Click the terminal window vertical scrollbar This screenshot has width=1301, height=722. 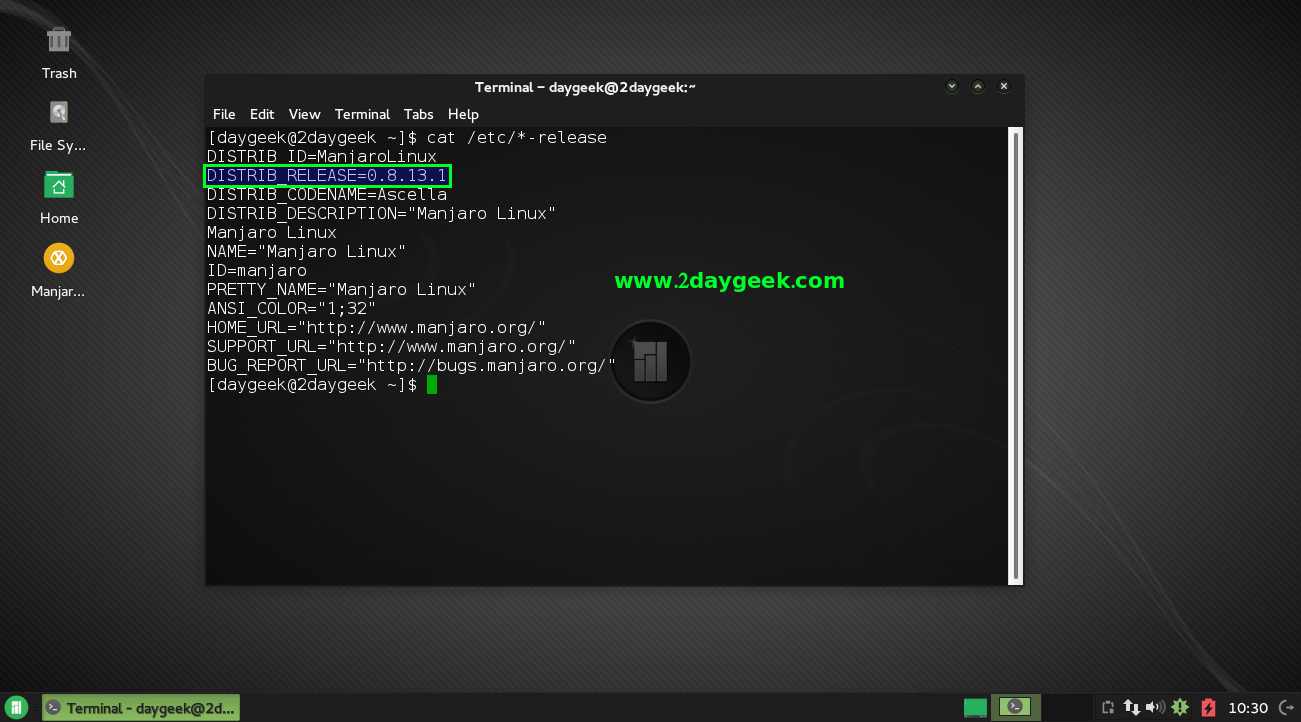tap(1016, 355)
